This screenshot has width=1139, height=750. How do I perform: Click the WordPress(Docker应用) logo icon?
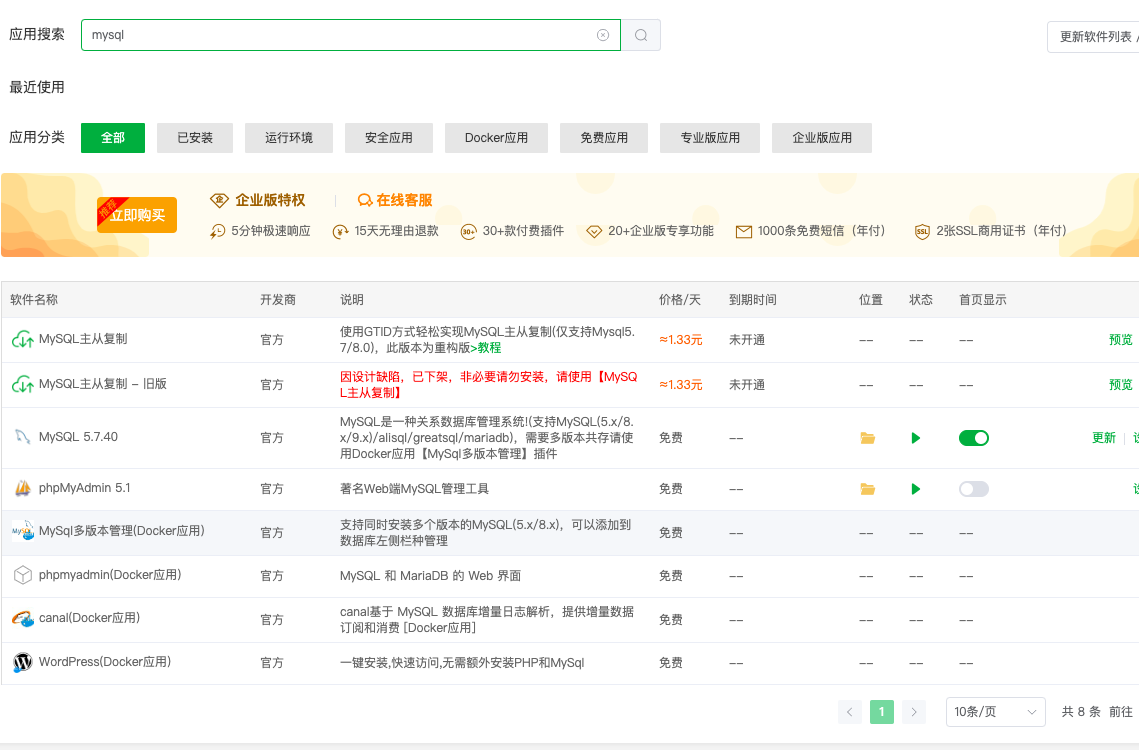23,662
